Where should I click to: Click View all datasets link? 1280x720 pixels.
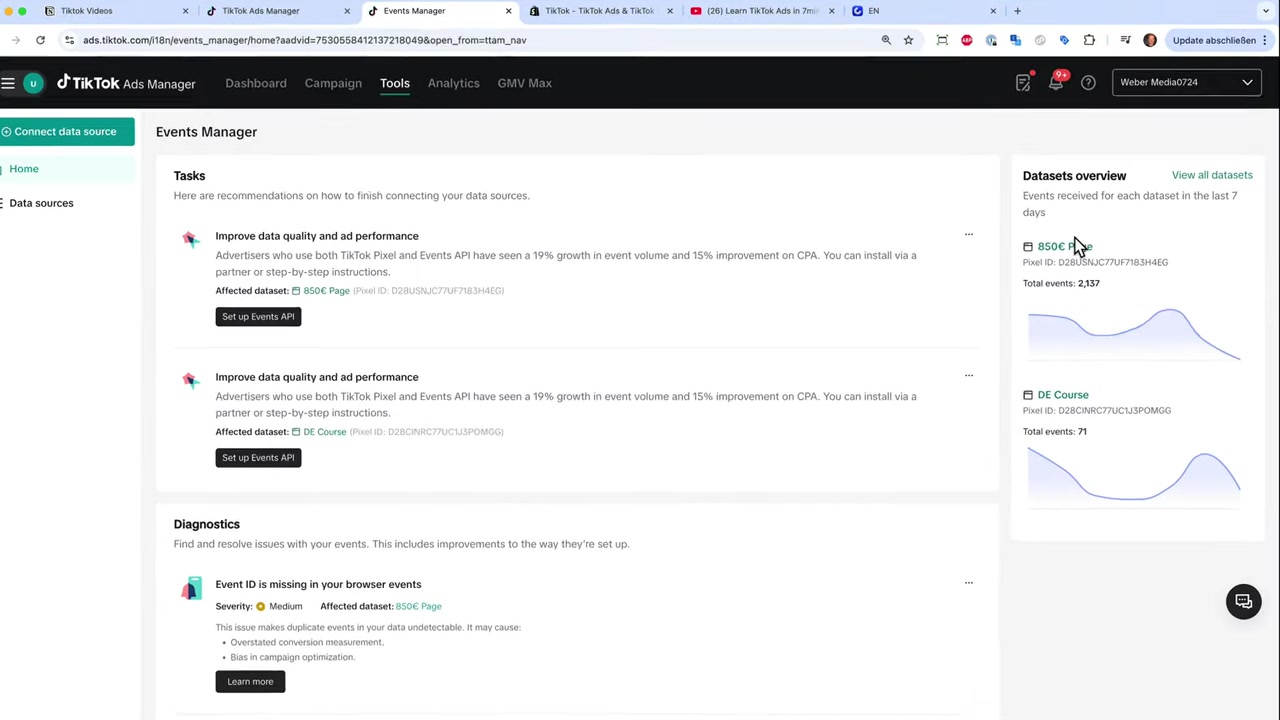click(x=1212, y=175)
